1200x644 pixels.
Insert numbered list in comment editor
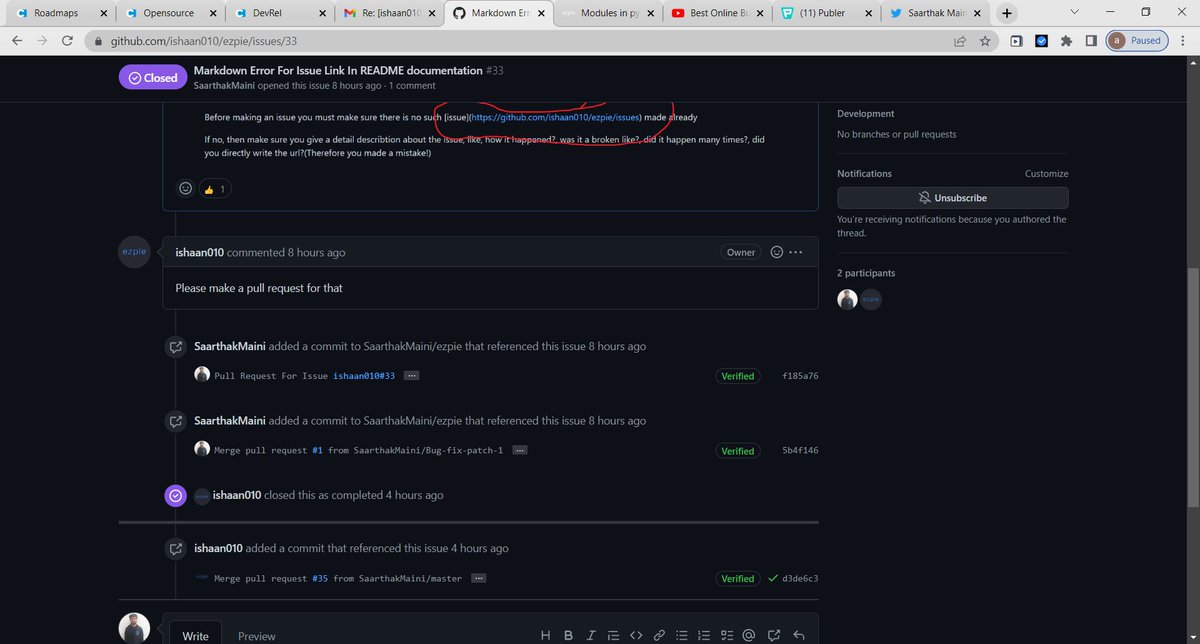tap(705, 635)
